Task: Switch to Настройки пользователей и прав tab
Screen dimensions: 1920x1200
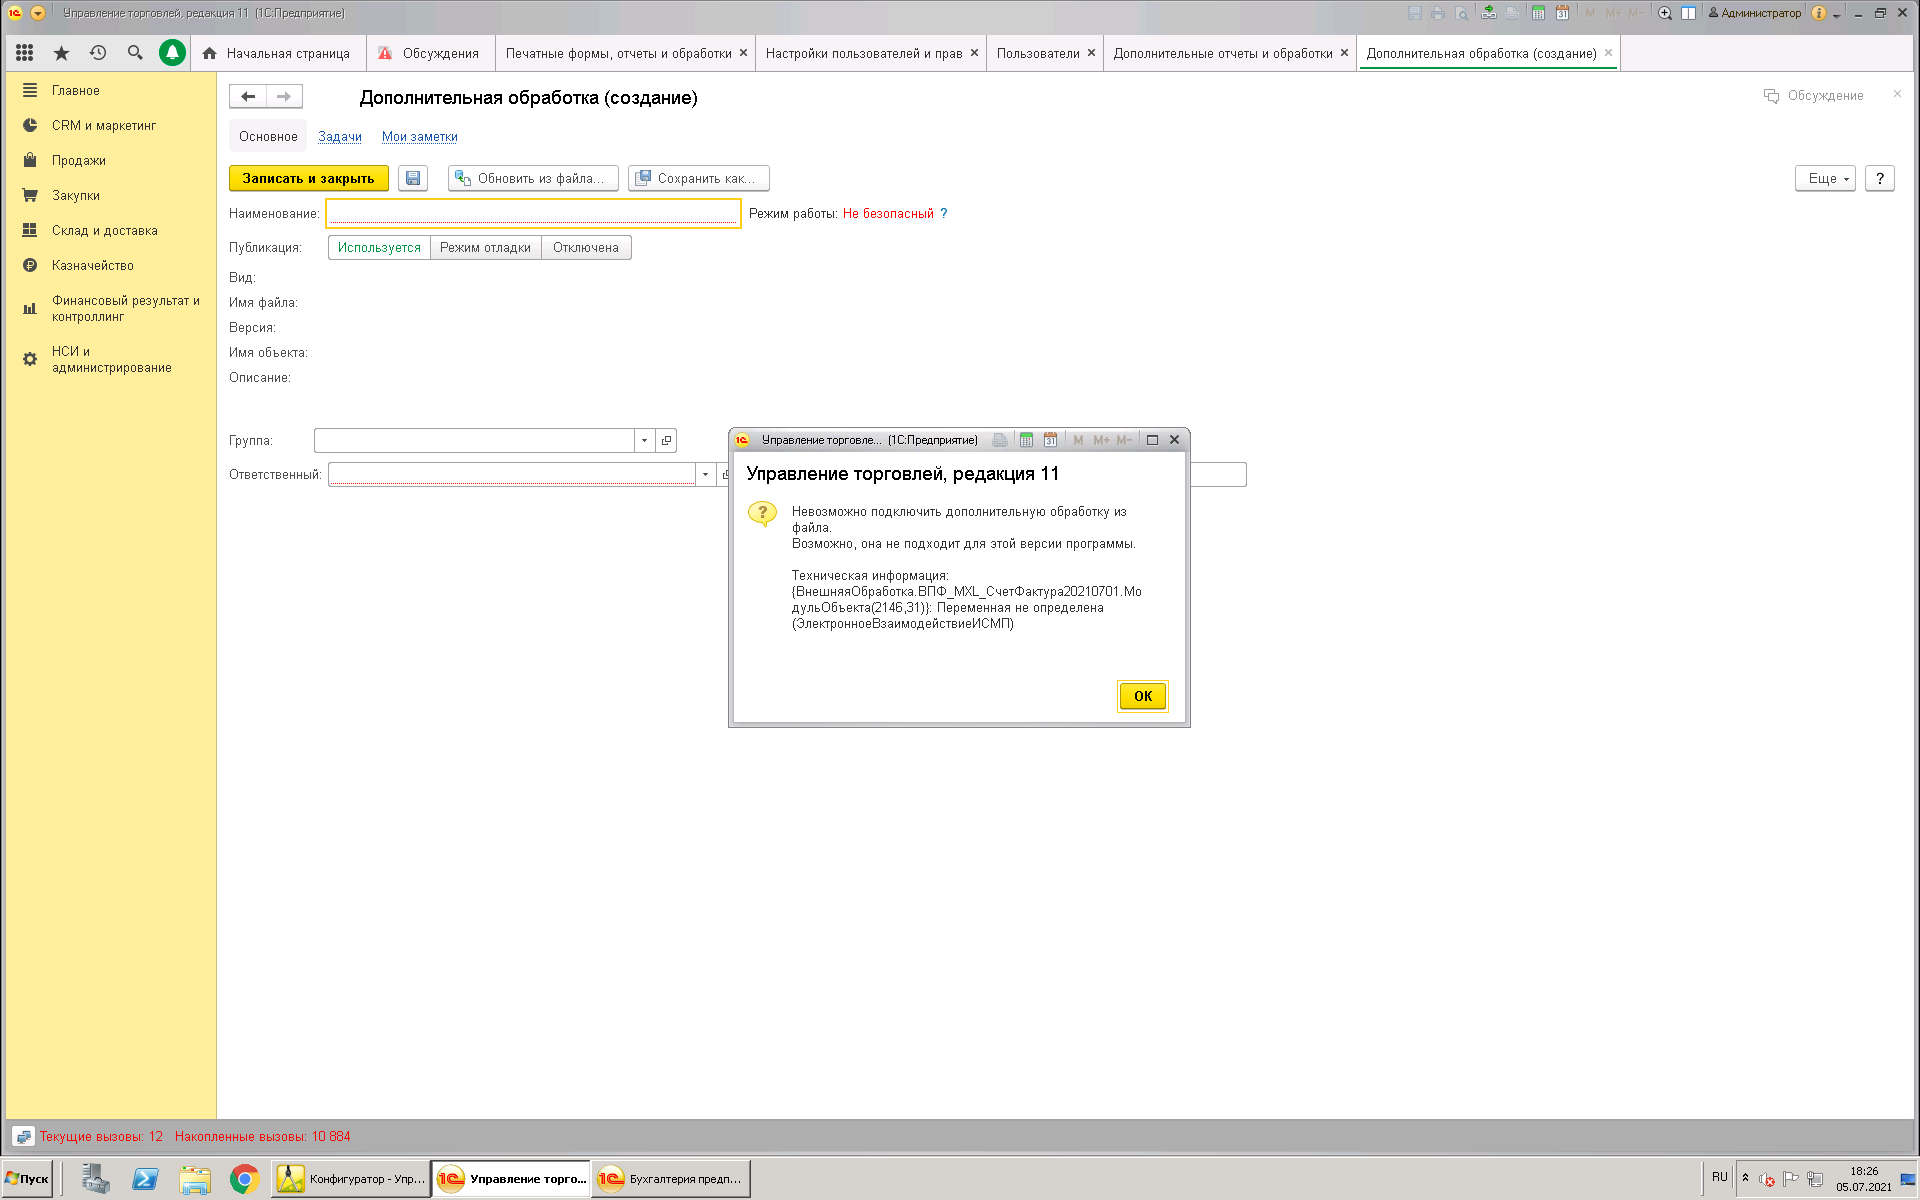Action: pos(864,53)
